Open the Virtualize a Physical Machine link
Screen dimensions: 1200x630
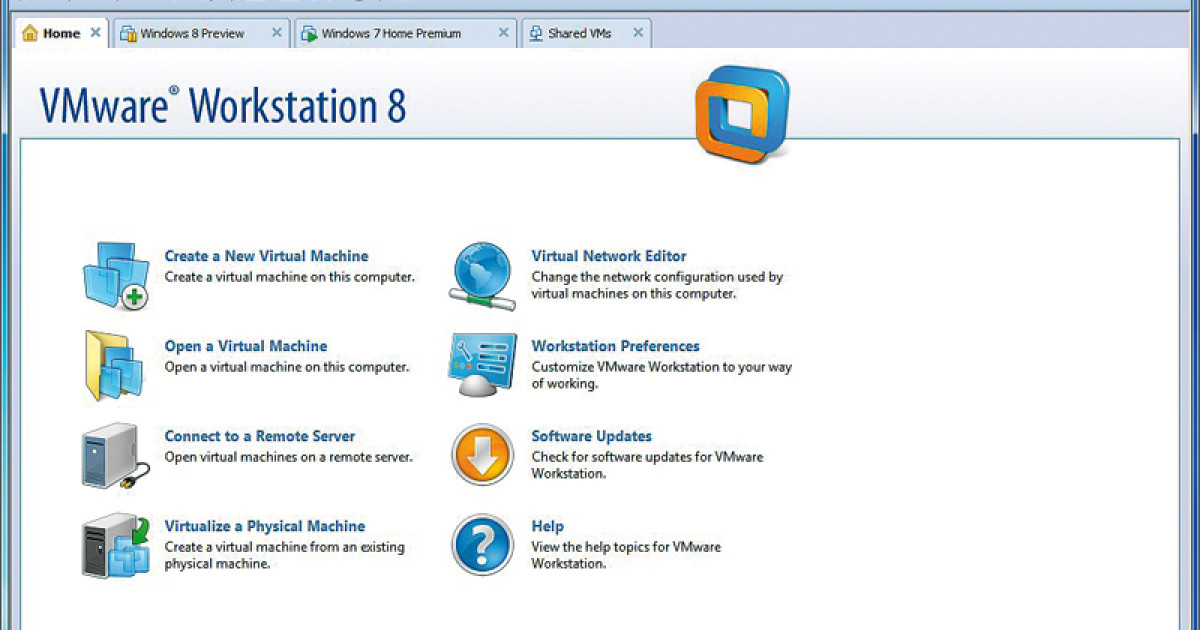(x=265, y=526)
